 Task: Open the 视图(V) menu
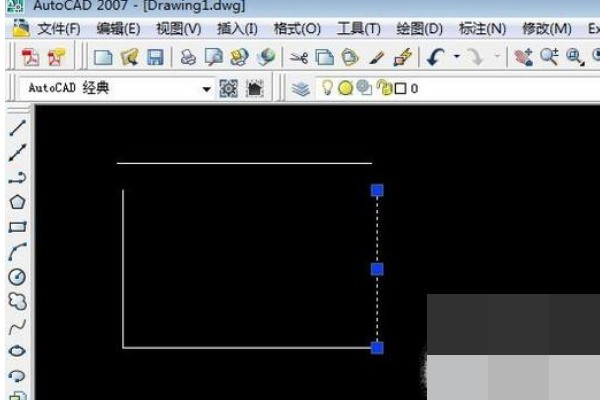click(179, 29)
